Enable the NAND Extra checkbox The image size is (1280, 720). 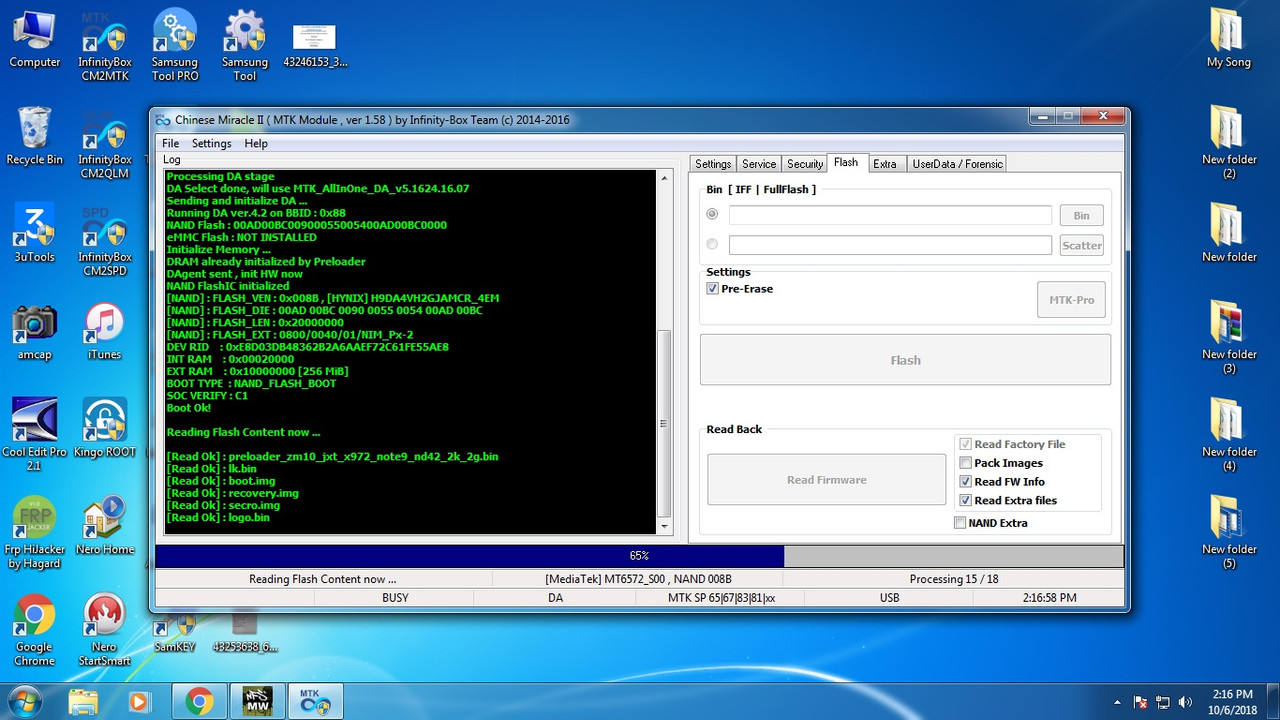pyautogui.click(x=960, y=523)
